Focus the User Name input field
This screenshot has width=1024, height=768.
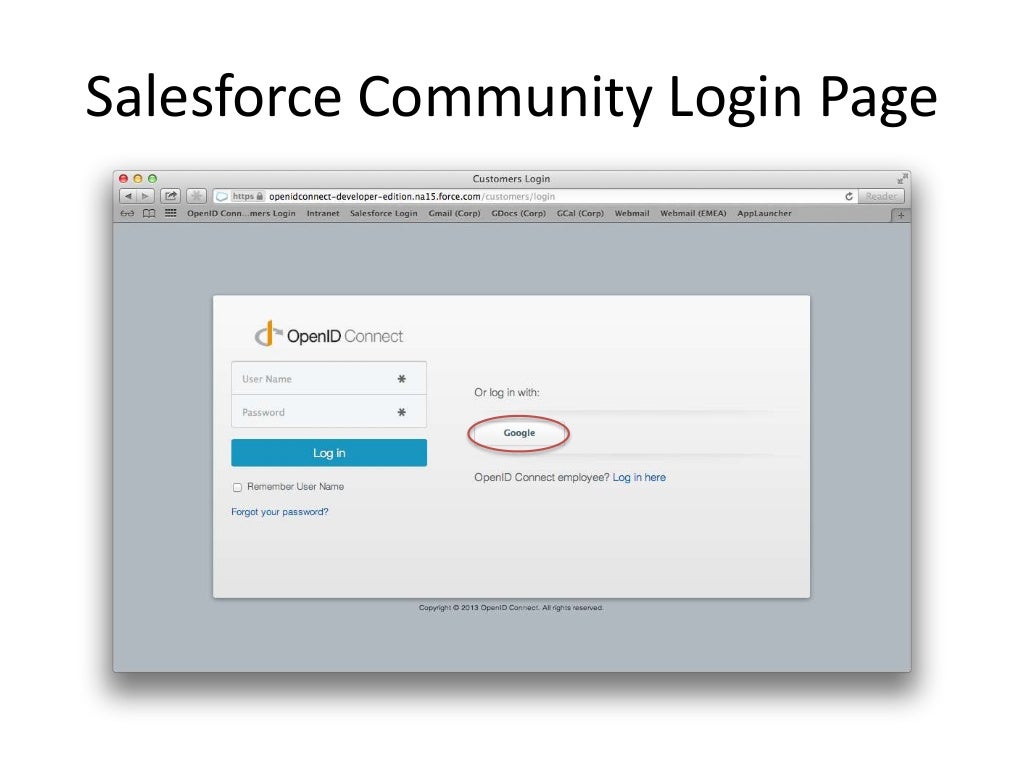329,379
